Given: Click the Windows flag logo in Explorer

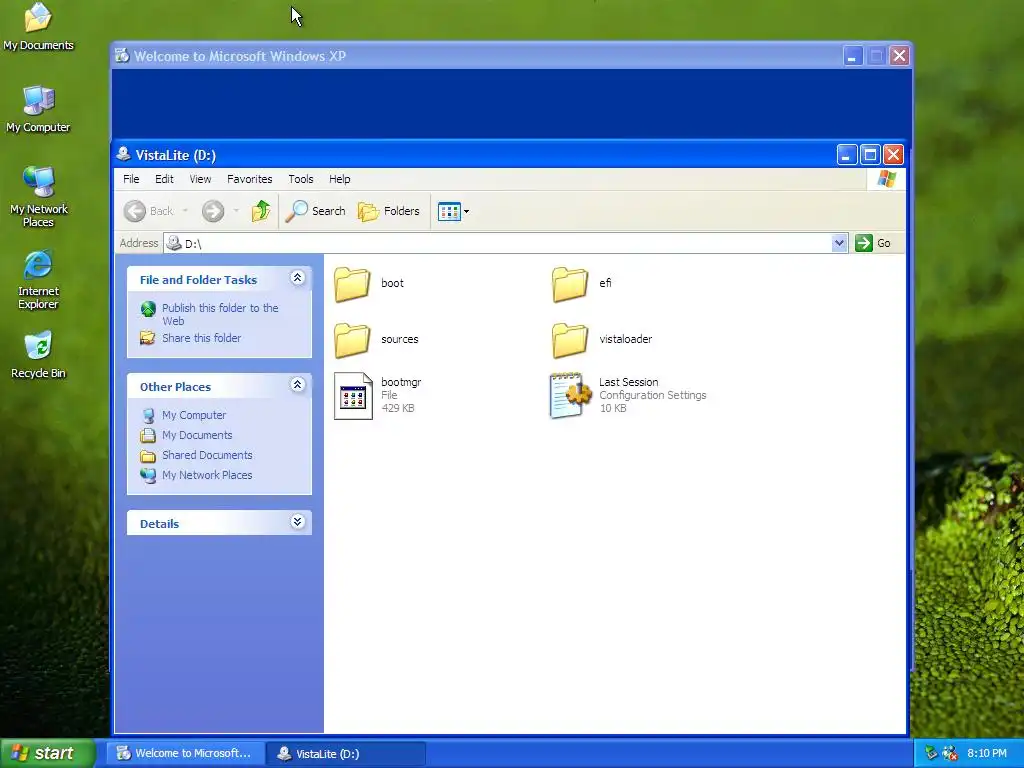Looking at the screenshot, I should (x=887, y=179).
